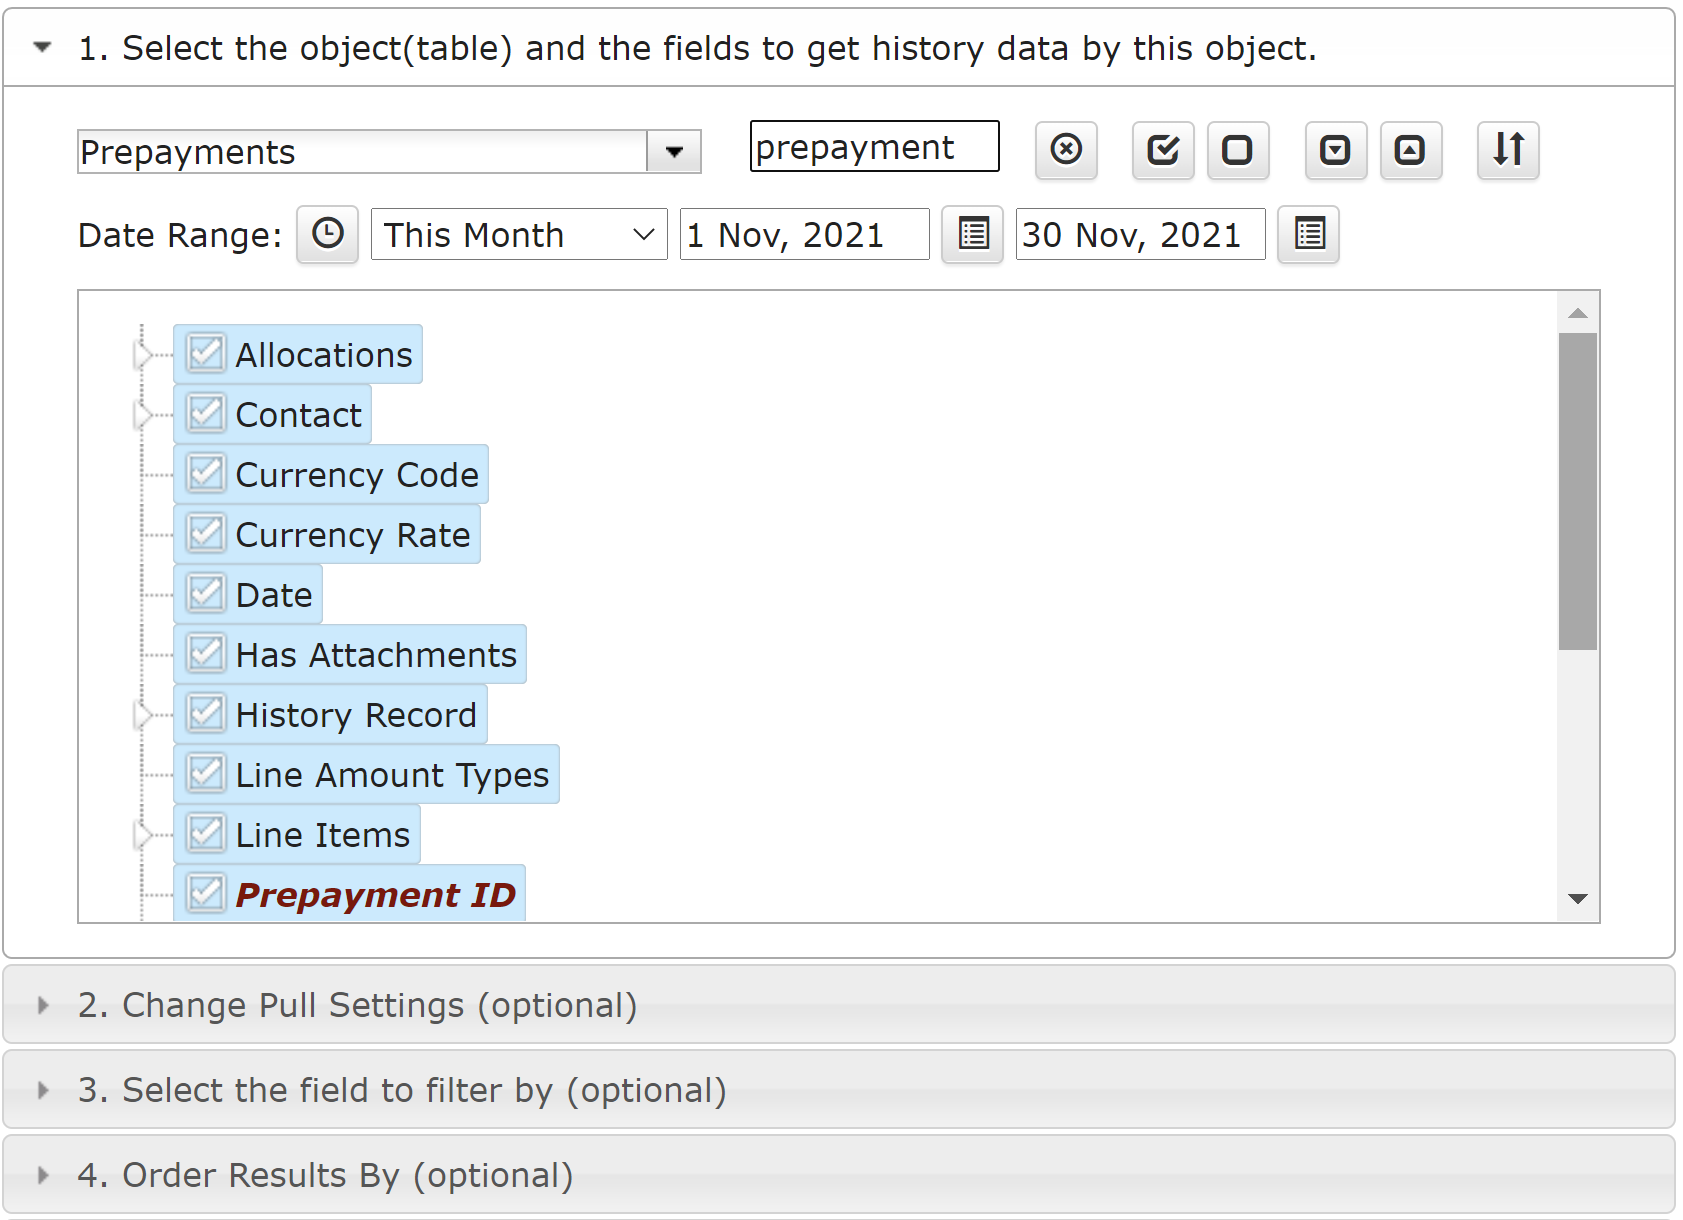Toggle the Has Attachments checkbox
Image resolution: width=1683 pixels, height=1220 pixels.
coord(206,654)
